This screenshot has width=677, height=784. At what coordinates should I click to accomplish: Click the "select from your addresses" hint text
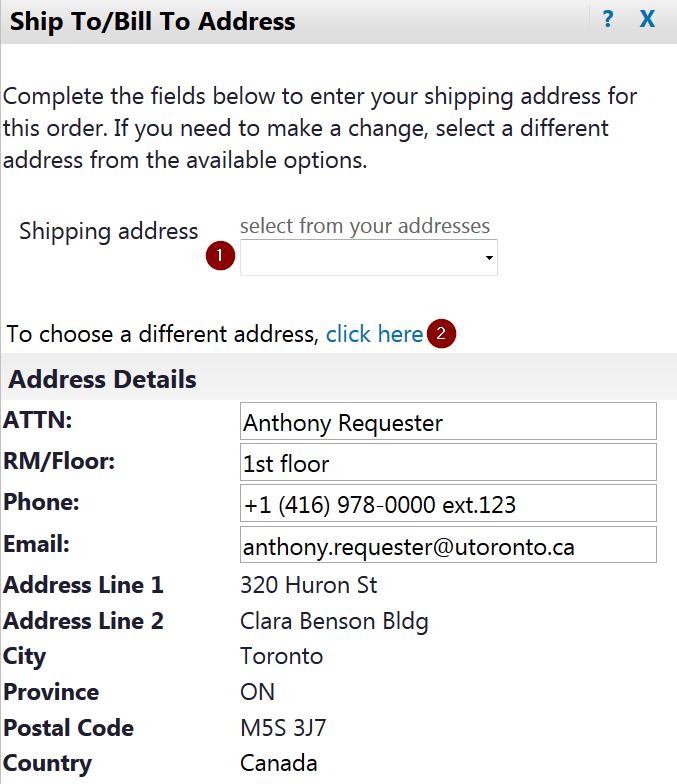click(365, 226)
